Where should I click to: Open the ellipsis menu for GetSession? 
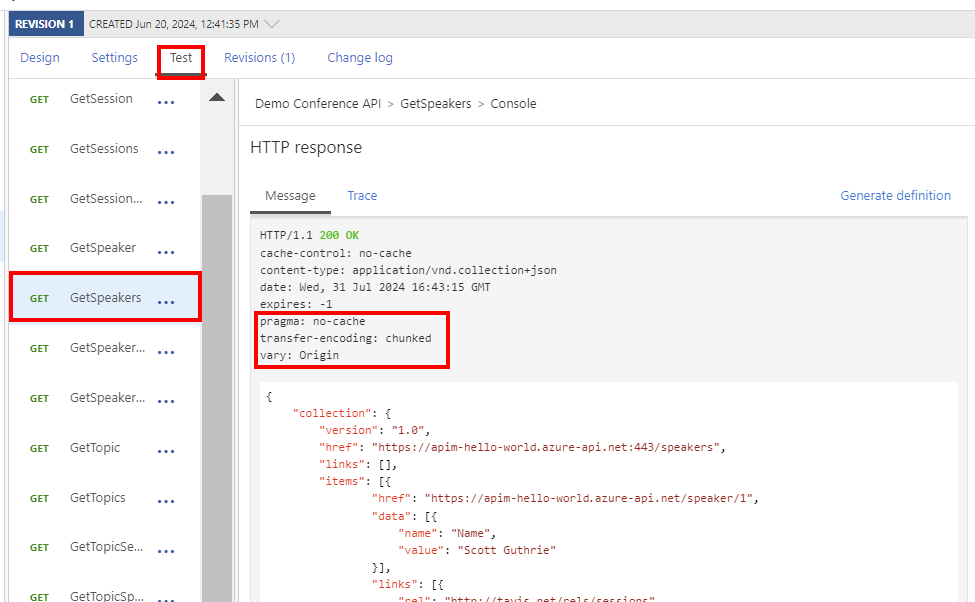166,103
